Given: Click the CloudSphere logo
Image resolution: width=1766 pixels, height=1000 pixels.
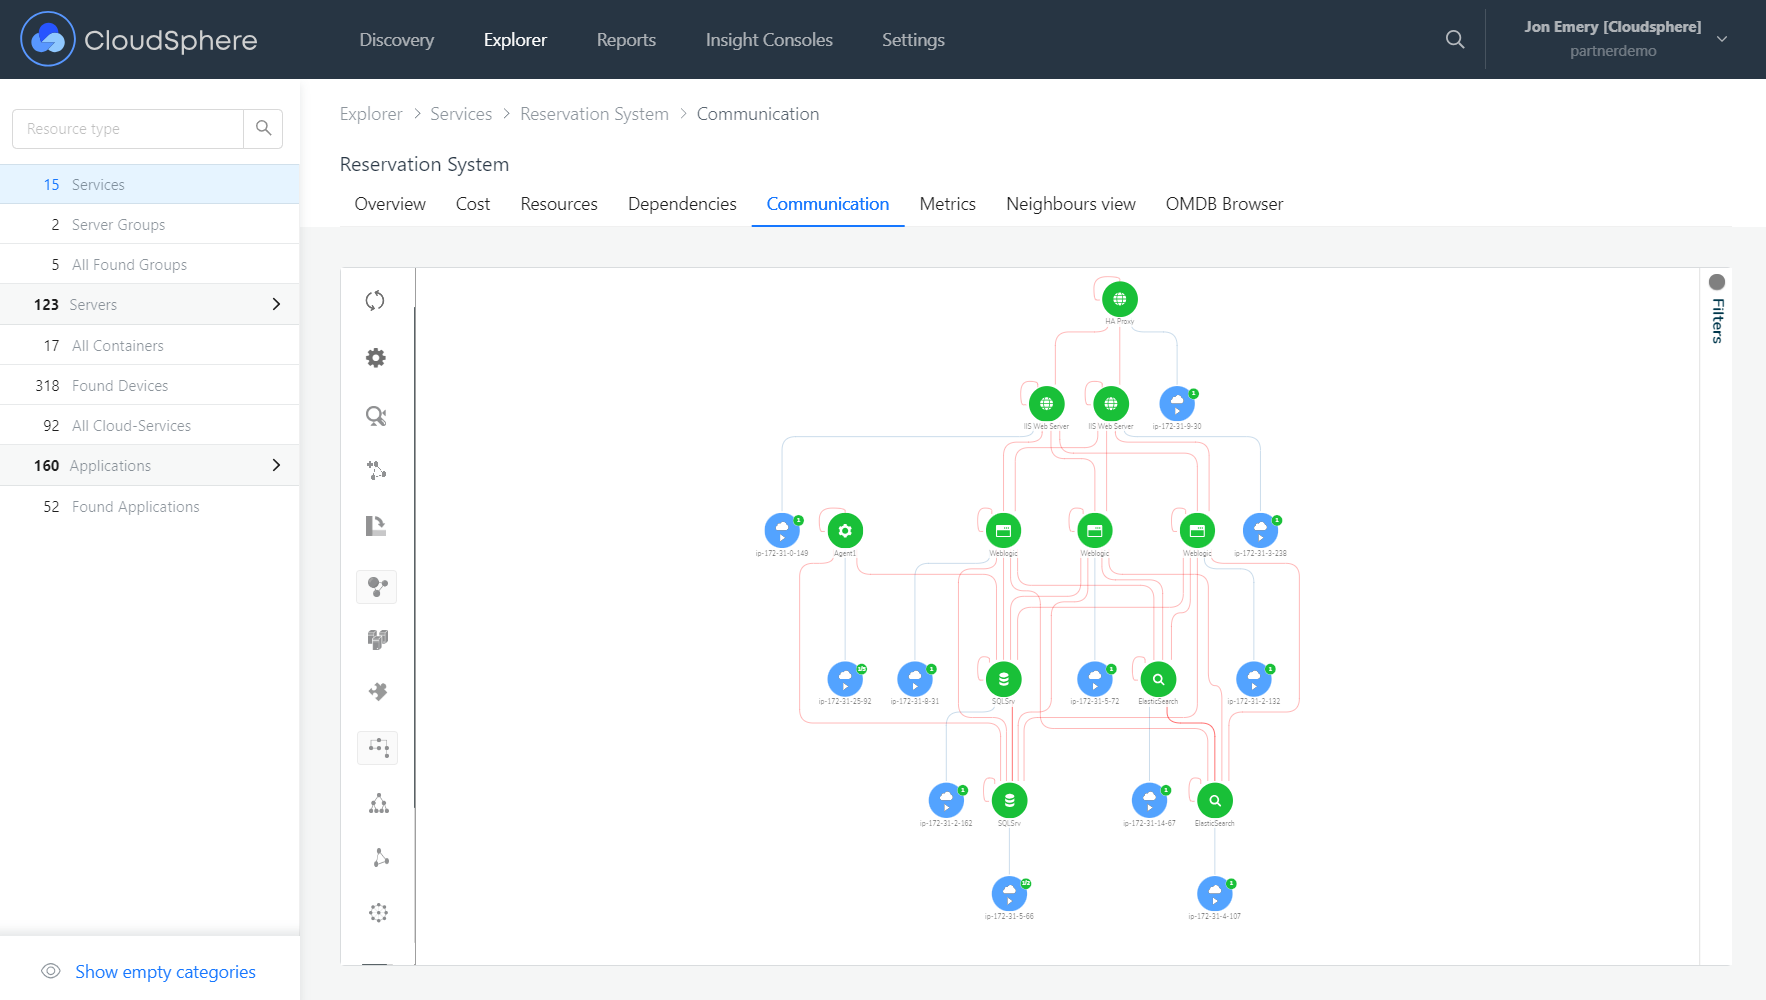Looking at the screenshot, I should coord(139,39).
